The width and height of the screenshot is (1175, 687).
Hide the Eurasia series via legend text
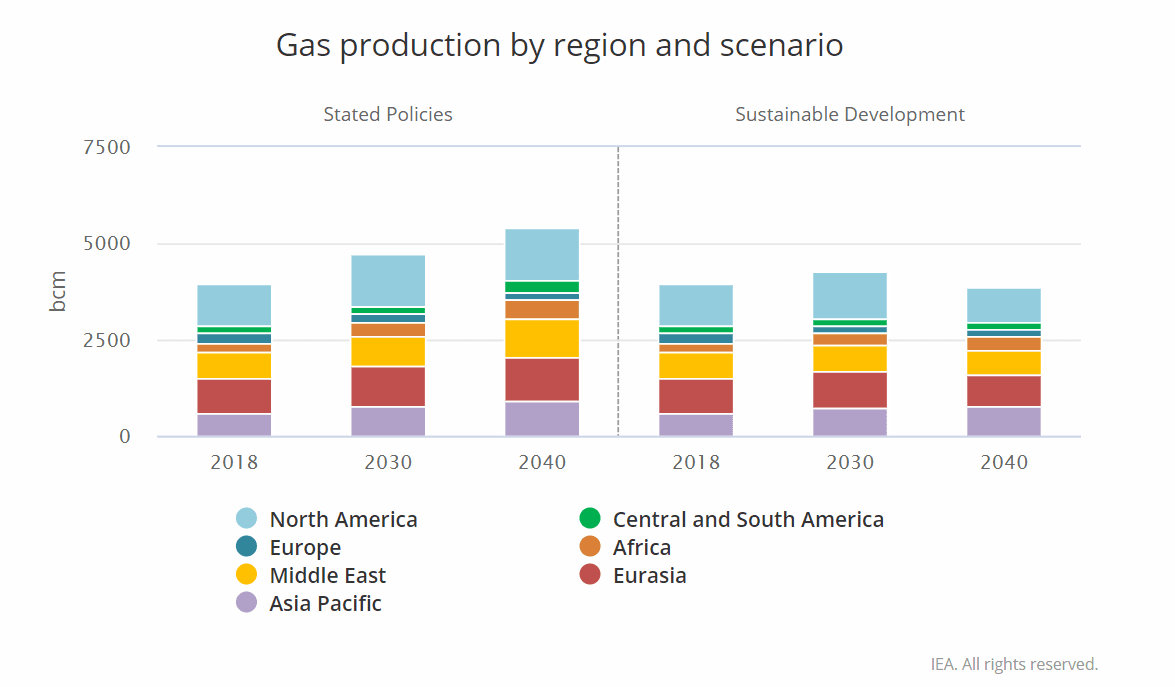(x=649, y=575)
